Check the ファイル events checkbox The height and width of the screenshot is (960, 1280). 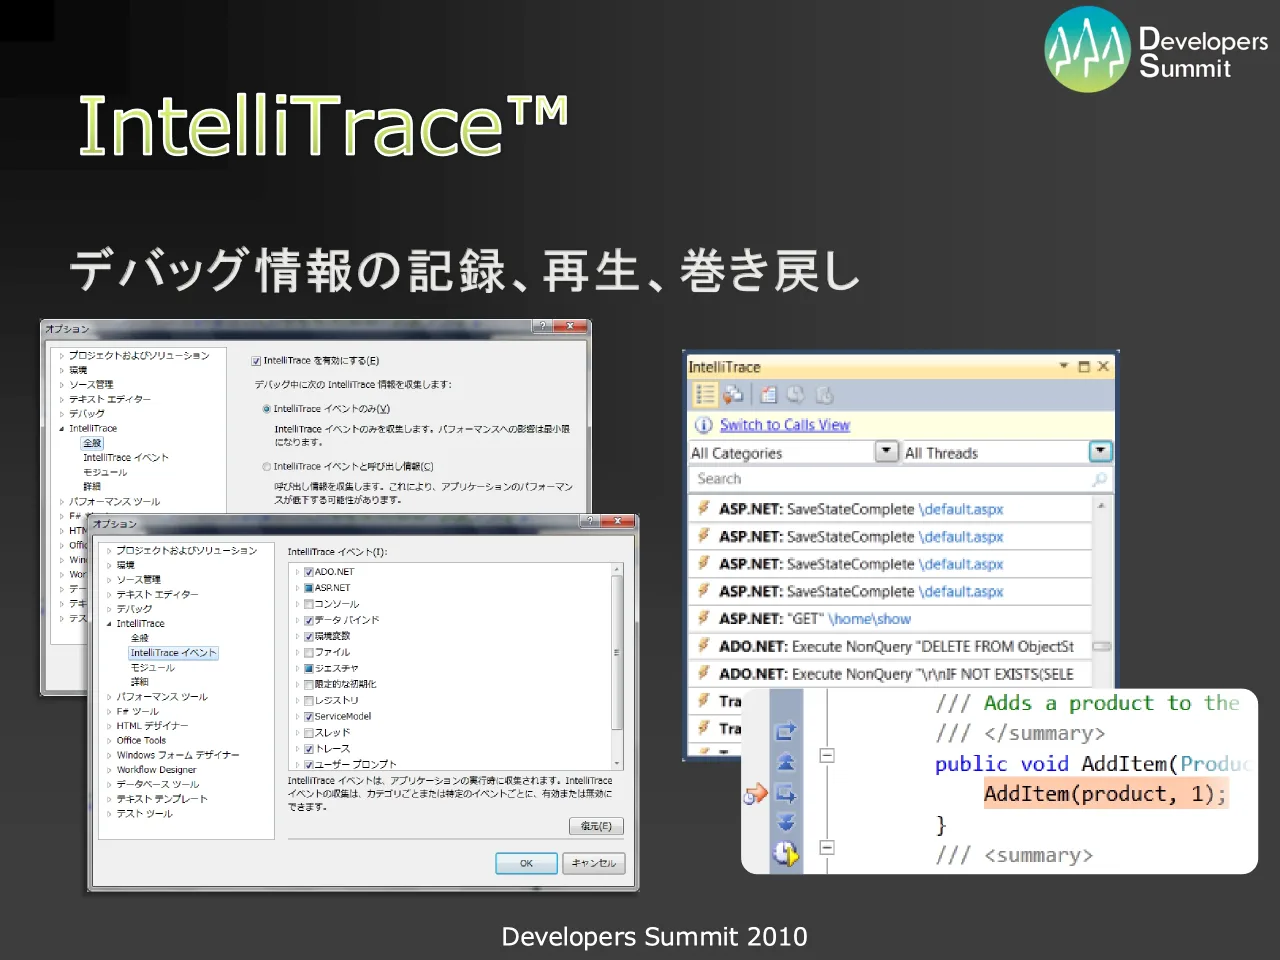pos(309,652)
